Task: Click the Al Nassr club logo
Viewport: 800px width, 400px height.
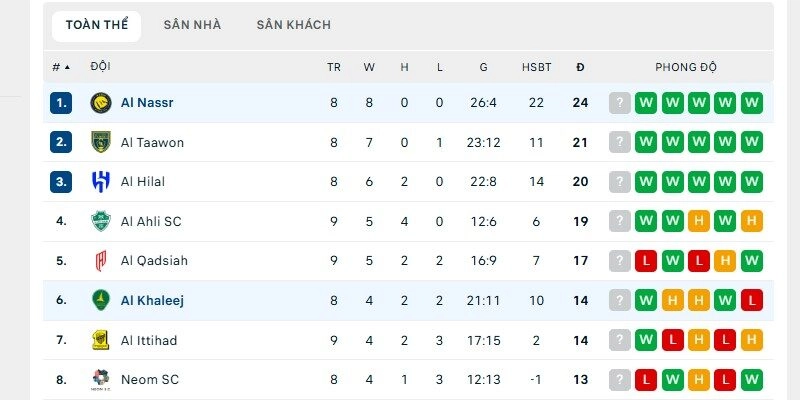Action: coord(100,102)
